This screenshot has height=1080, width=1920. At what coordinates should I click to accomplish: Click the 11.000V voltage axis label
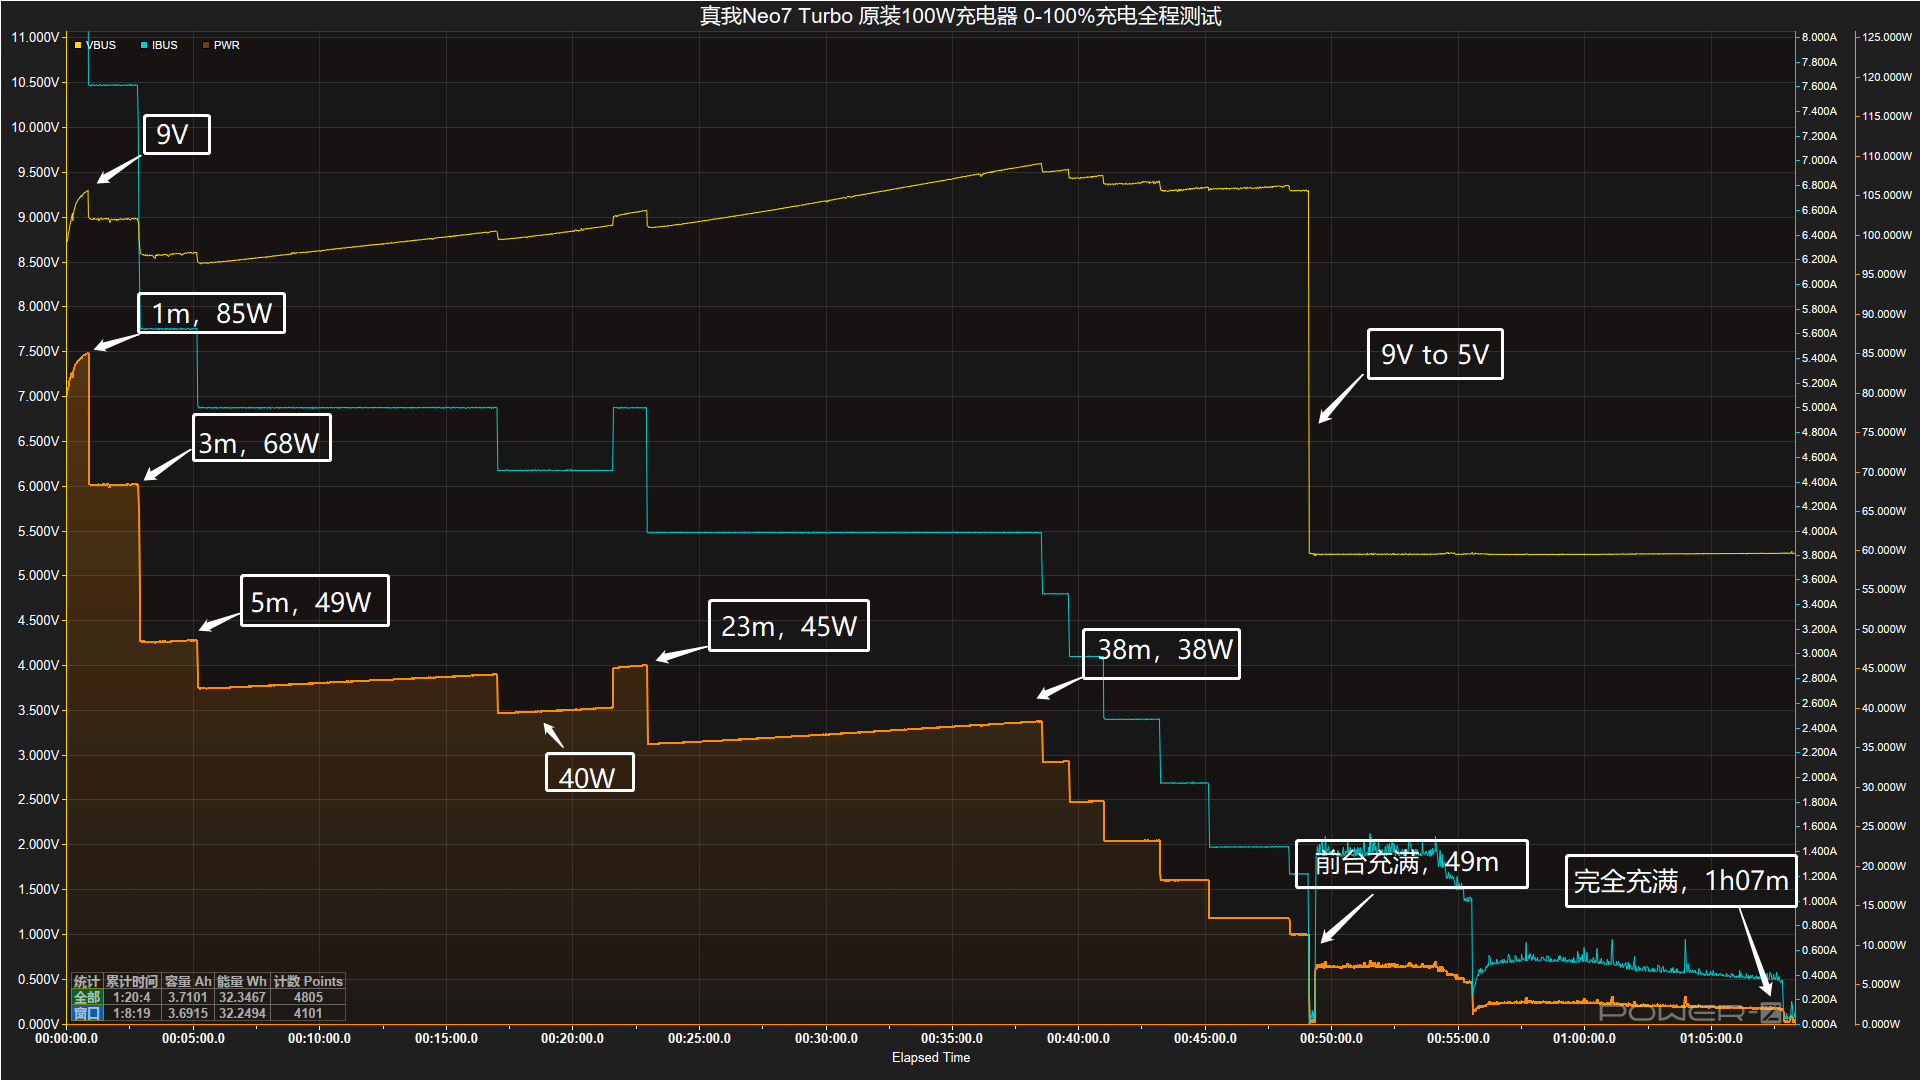click(x=35, y=37)
